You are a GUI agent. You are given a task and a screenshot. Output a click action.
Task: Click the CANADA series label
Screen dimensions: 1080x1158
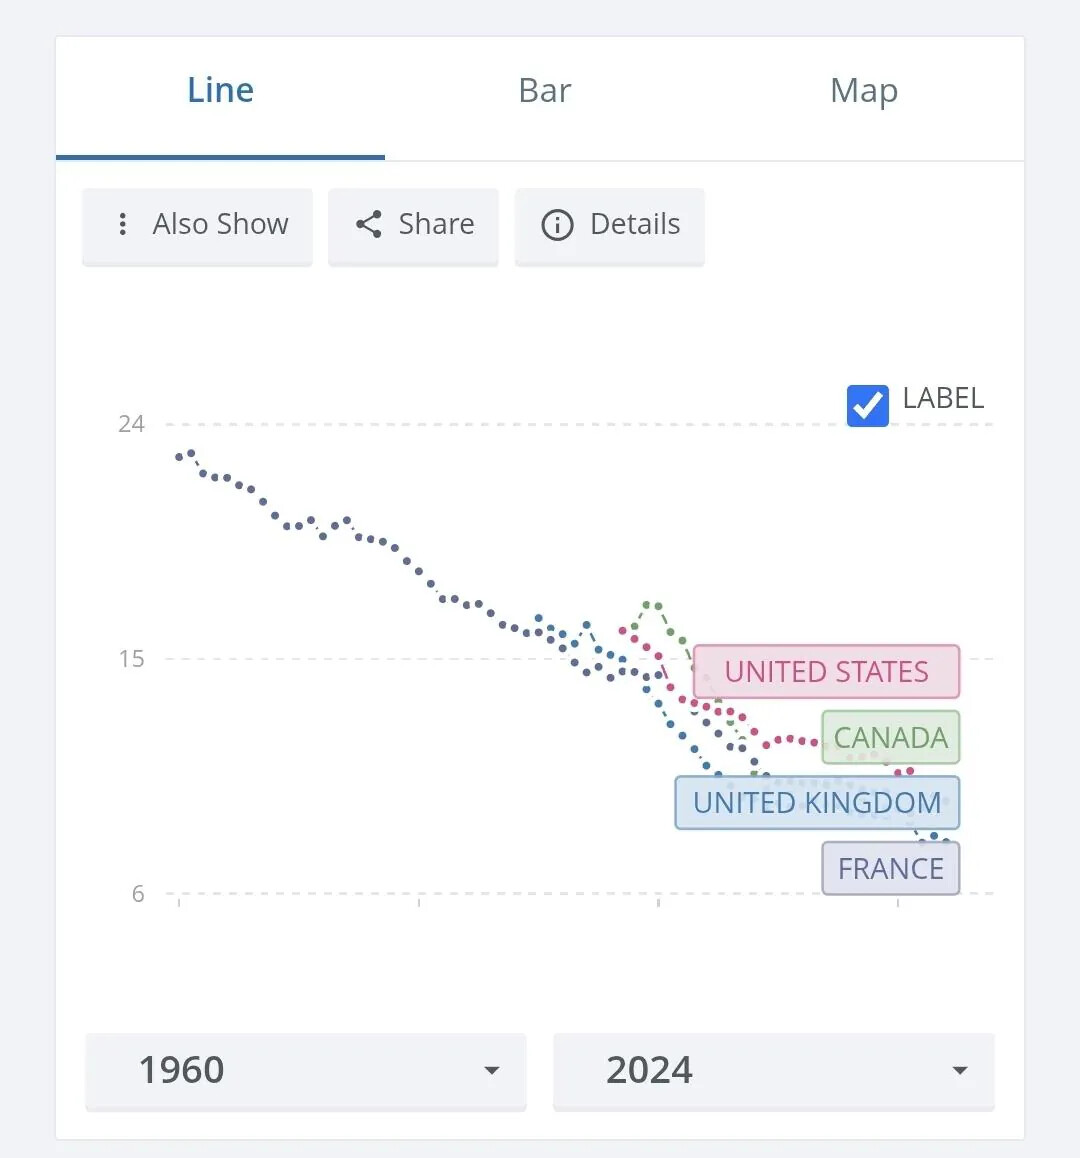pyautogui.click(x=890, y=738)
